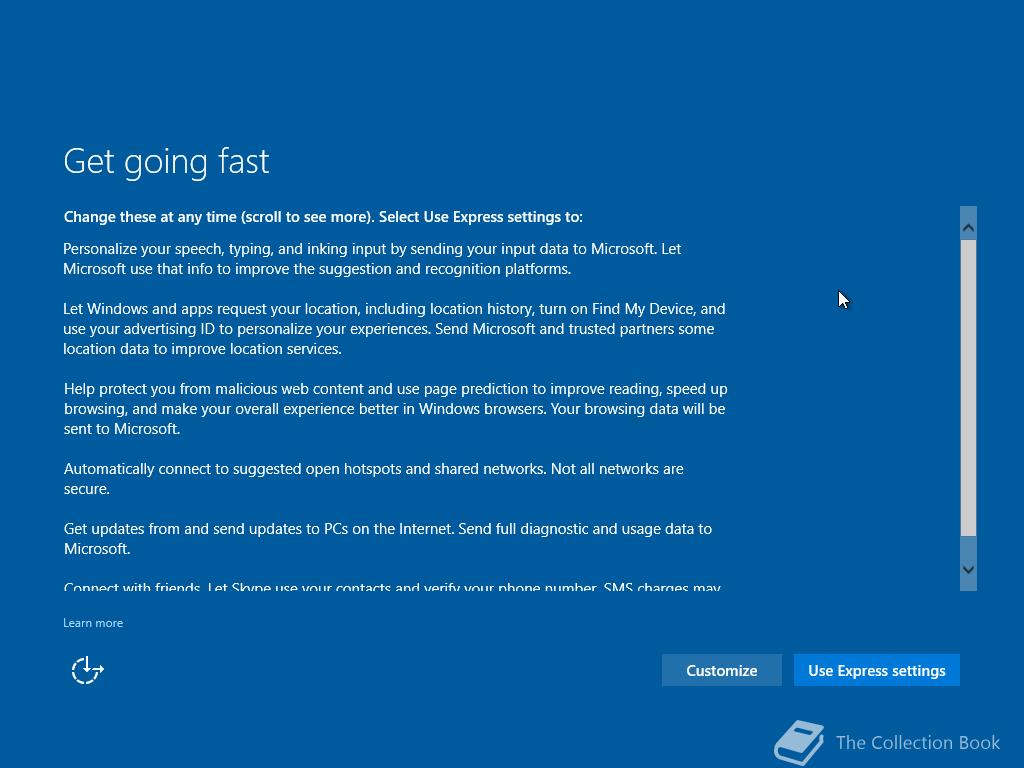This screenshot has height=768, width=1024.
Task: Click the updates and diagnostic data paragraph
Action: 387,539
